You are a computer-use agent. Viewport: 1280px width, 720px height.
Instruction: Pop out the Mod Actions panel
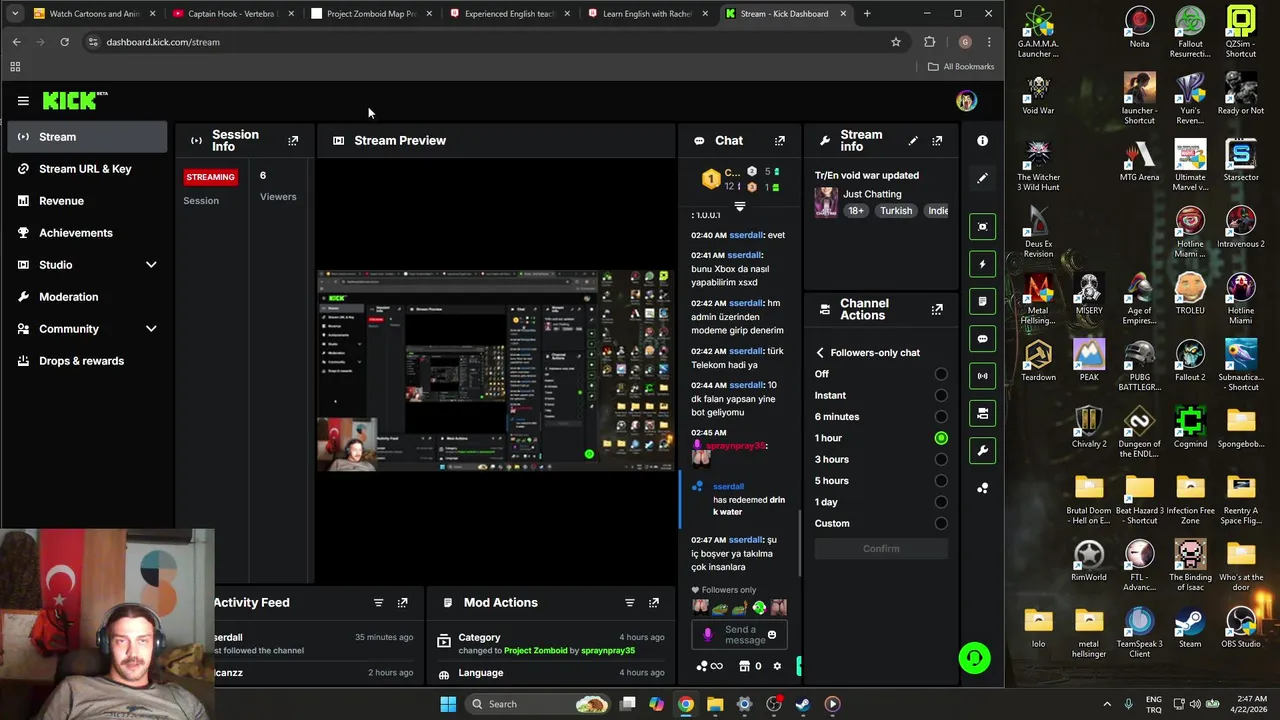pyautogui.click(x=653, y=603)
